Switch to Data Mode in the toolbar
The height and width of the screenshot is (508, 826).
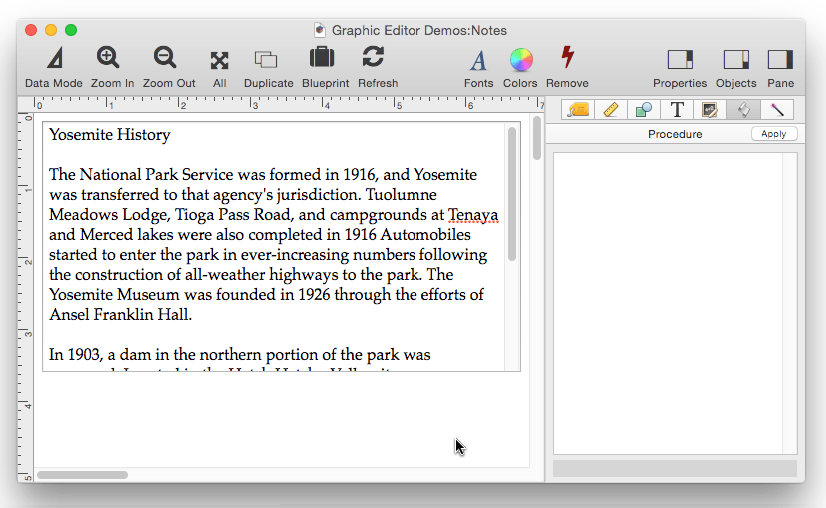(54, 59)
